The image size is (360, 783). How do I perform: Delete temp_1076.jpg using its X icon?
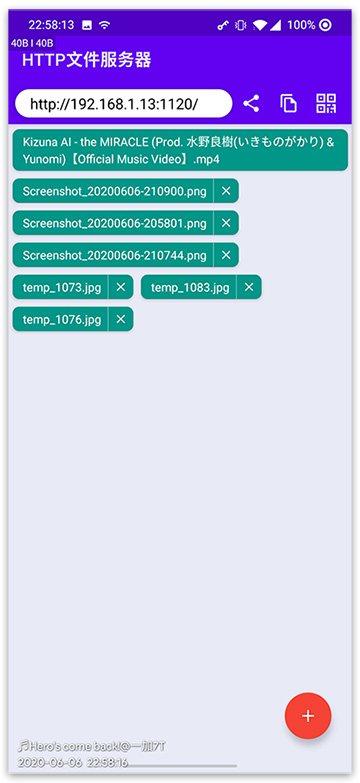click(121, 319)
